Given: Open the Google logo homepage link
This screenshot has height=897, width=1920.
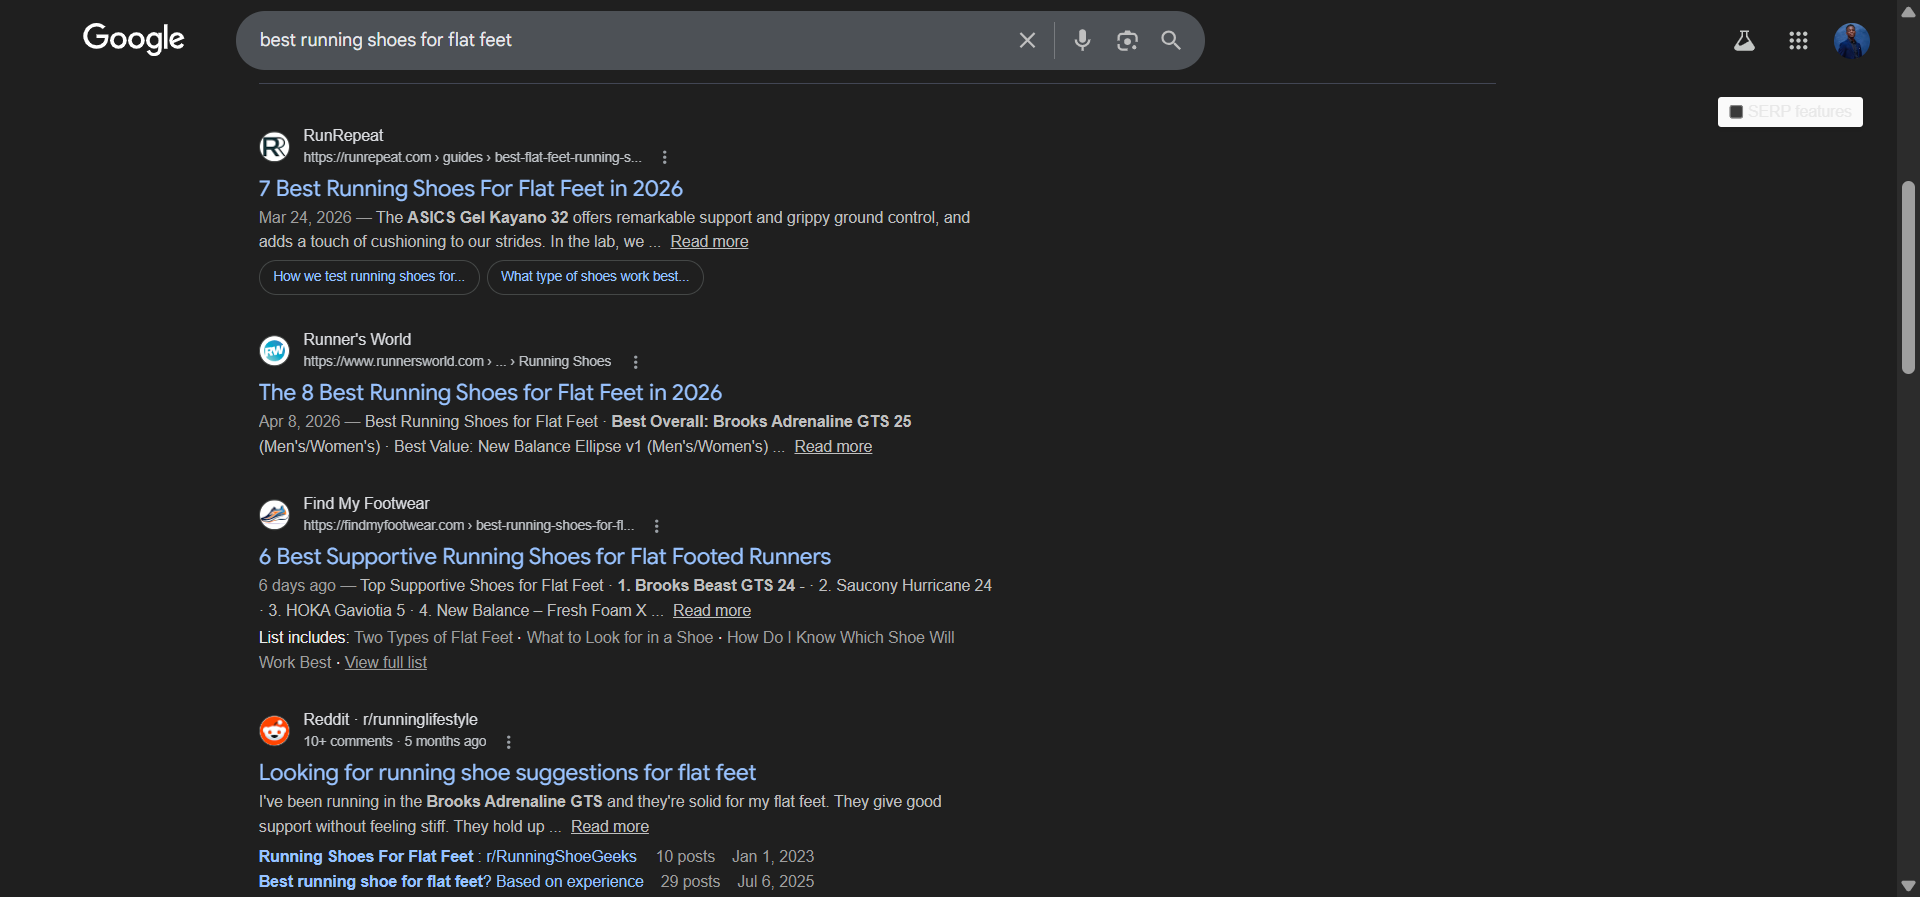Looking at the screenshot, I should [x=134, y=39].
